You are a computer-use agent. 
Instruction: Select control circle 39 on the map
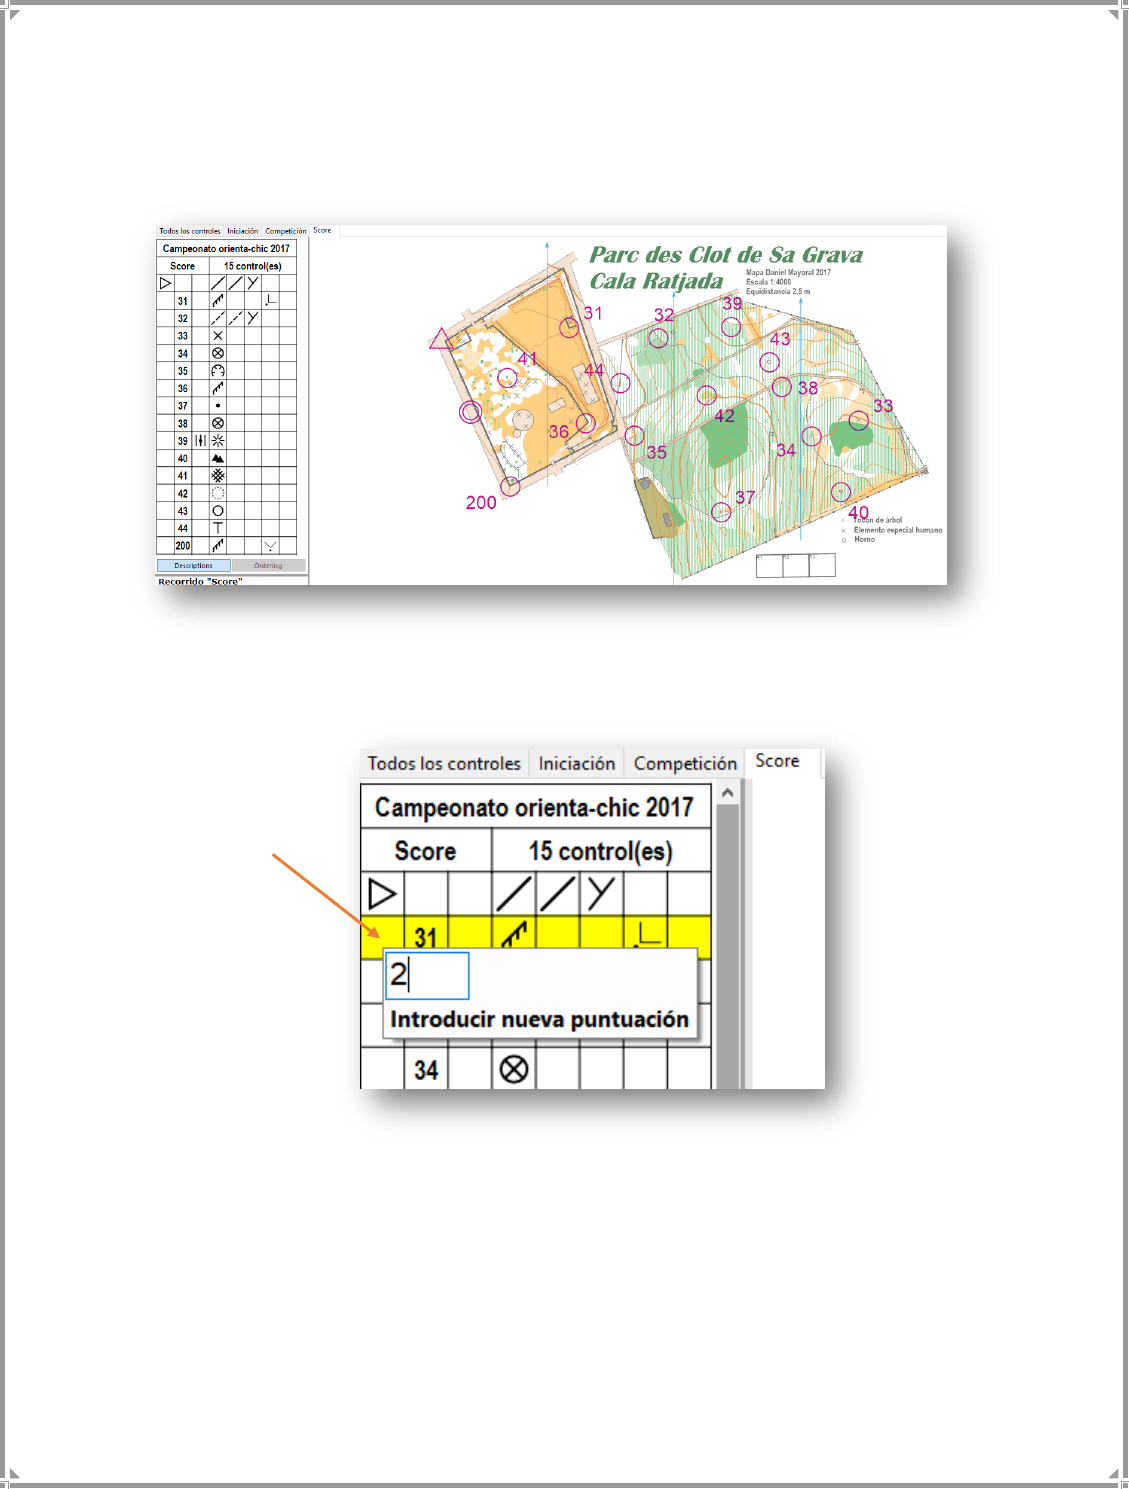[731, 327]
